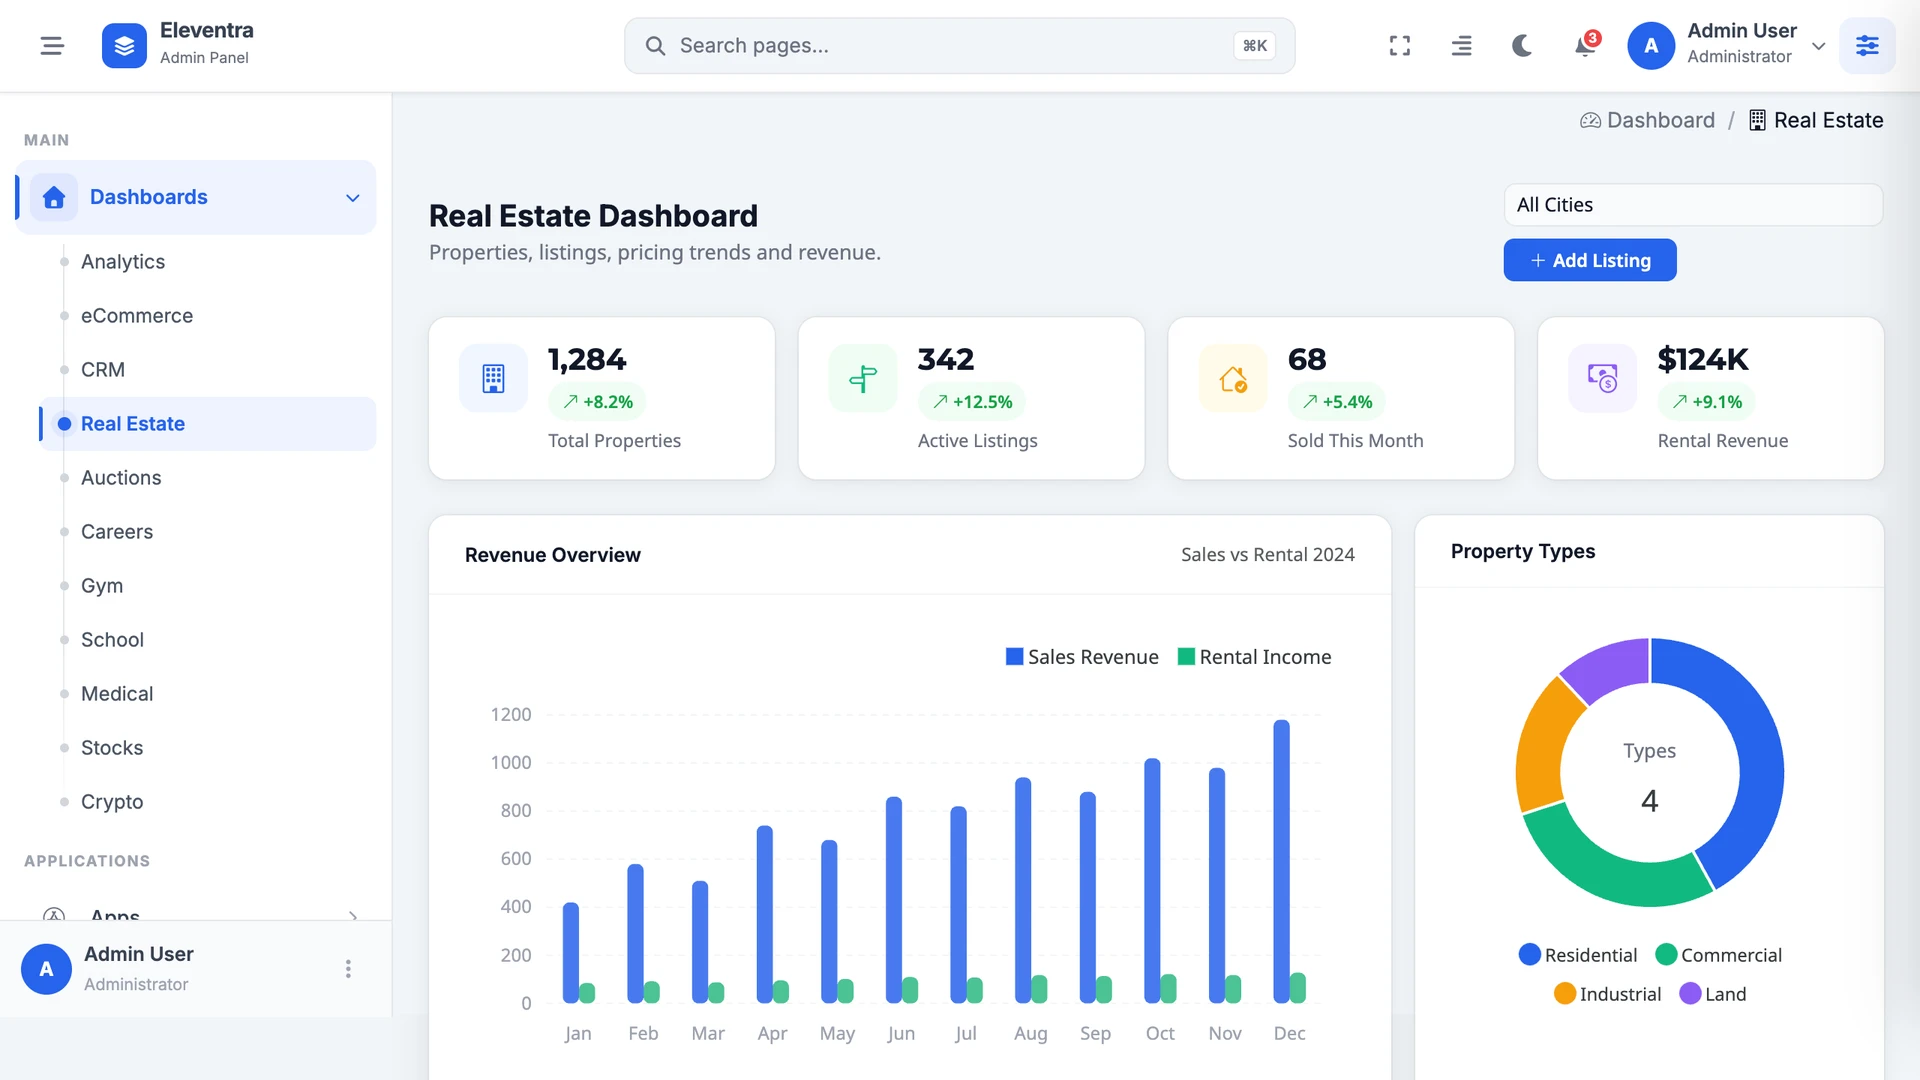Open the eCommerce dashboard
Image resolution: width=1920 pixels, height=1080 pixels.
(x=137, y=316)
